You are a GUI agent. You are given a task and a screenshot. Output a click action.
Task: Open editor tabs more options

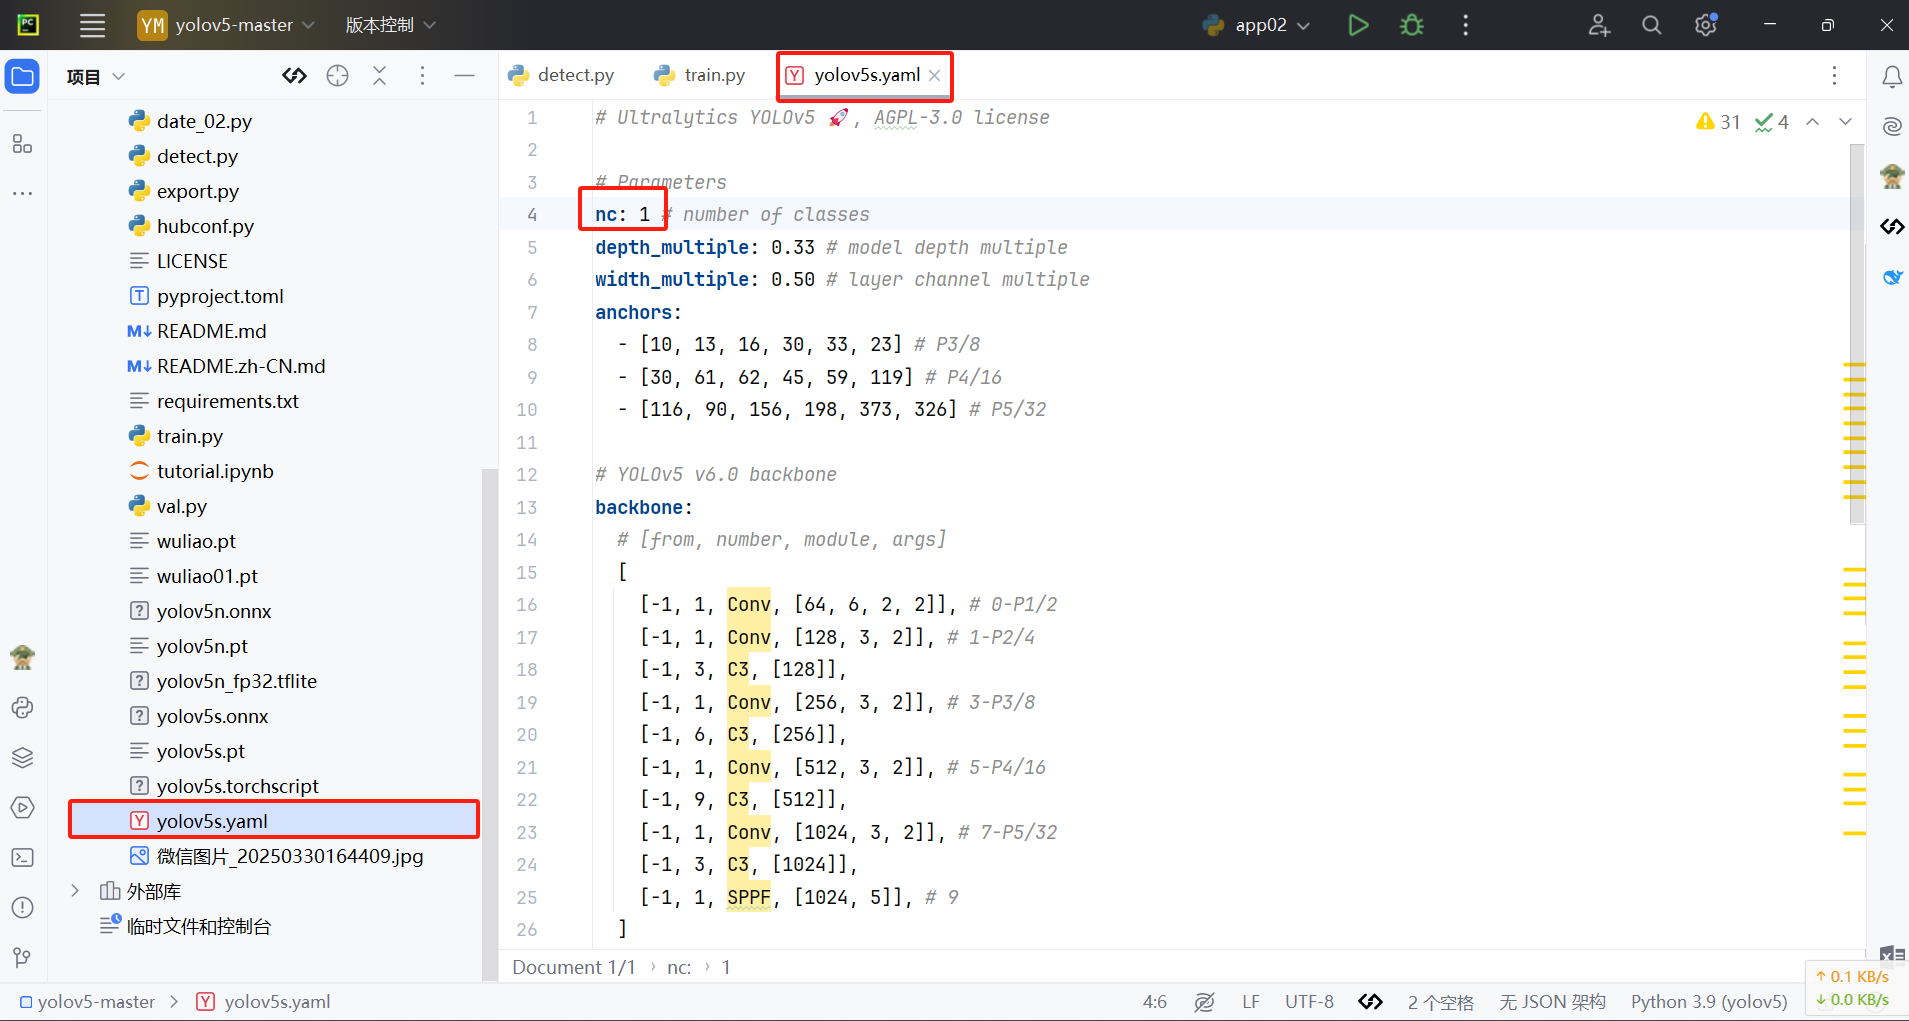[x=1834, y=76]
